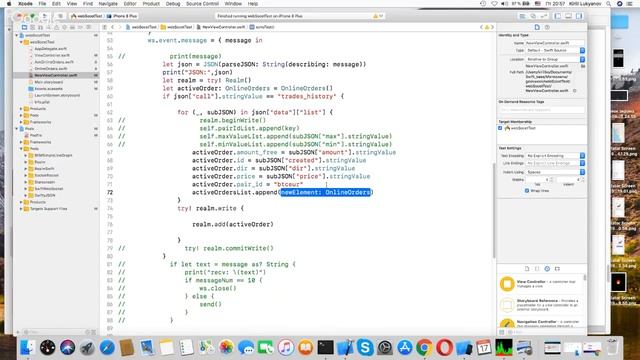Viewport: 640px width, 360px height.
Task: Open Photos from the Dock
Action: [x=226, y=347]
